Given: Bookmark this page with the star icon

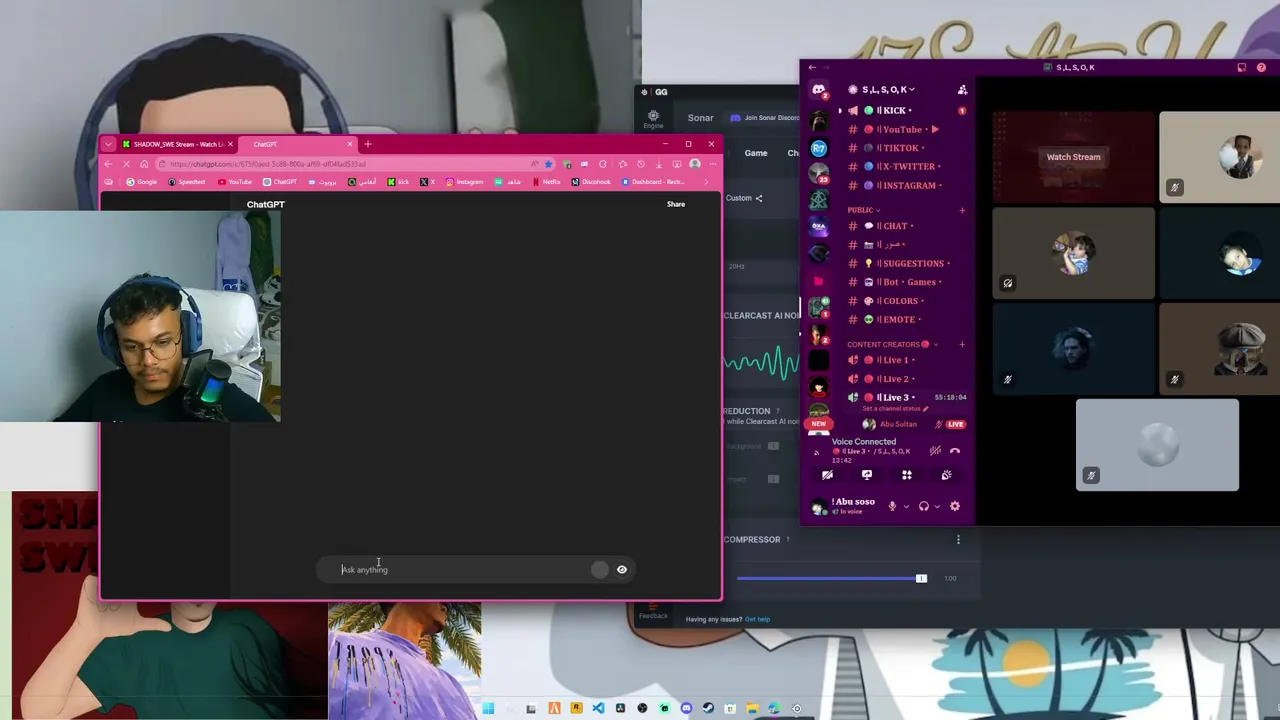Looking at the screenshot, I should pyautogui.click(x=548, y=164).
